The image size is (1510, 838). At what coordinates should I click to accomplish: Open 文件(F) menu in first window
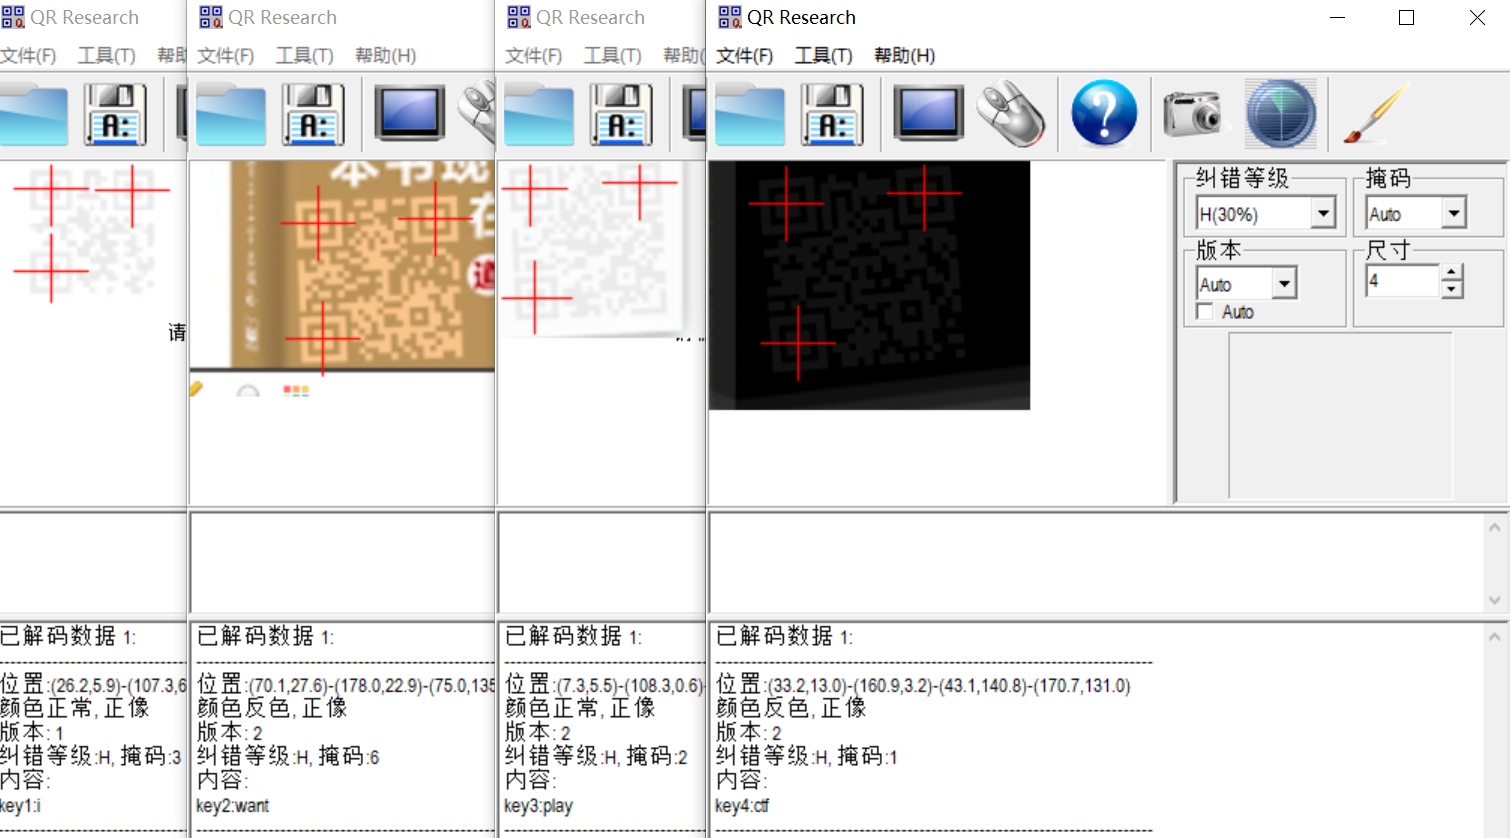pos(28,55)
